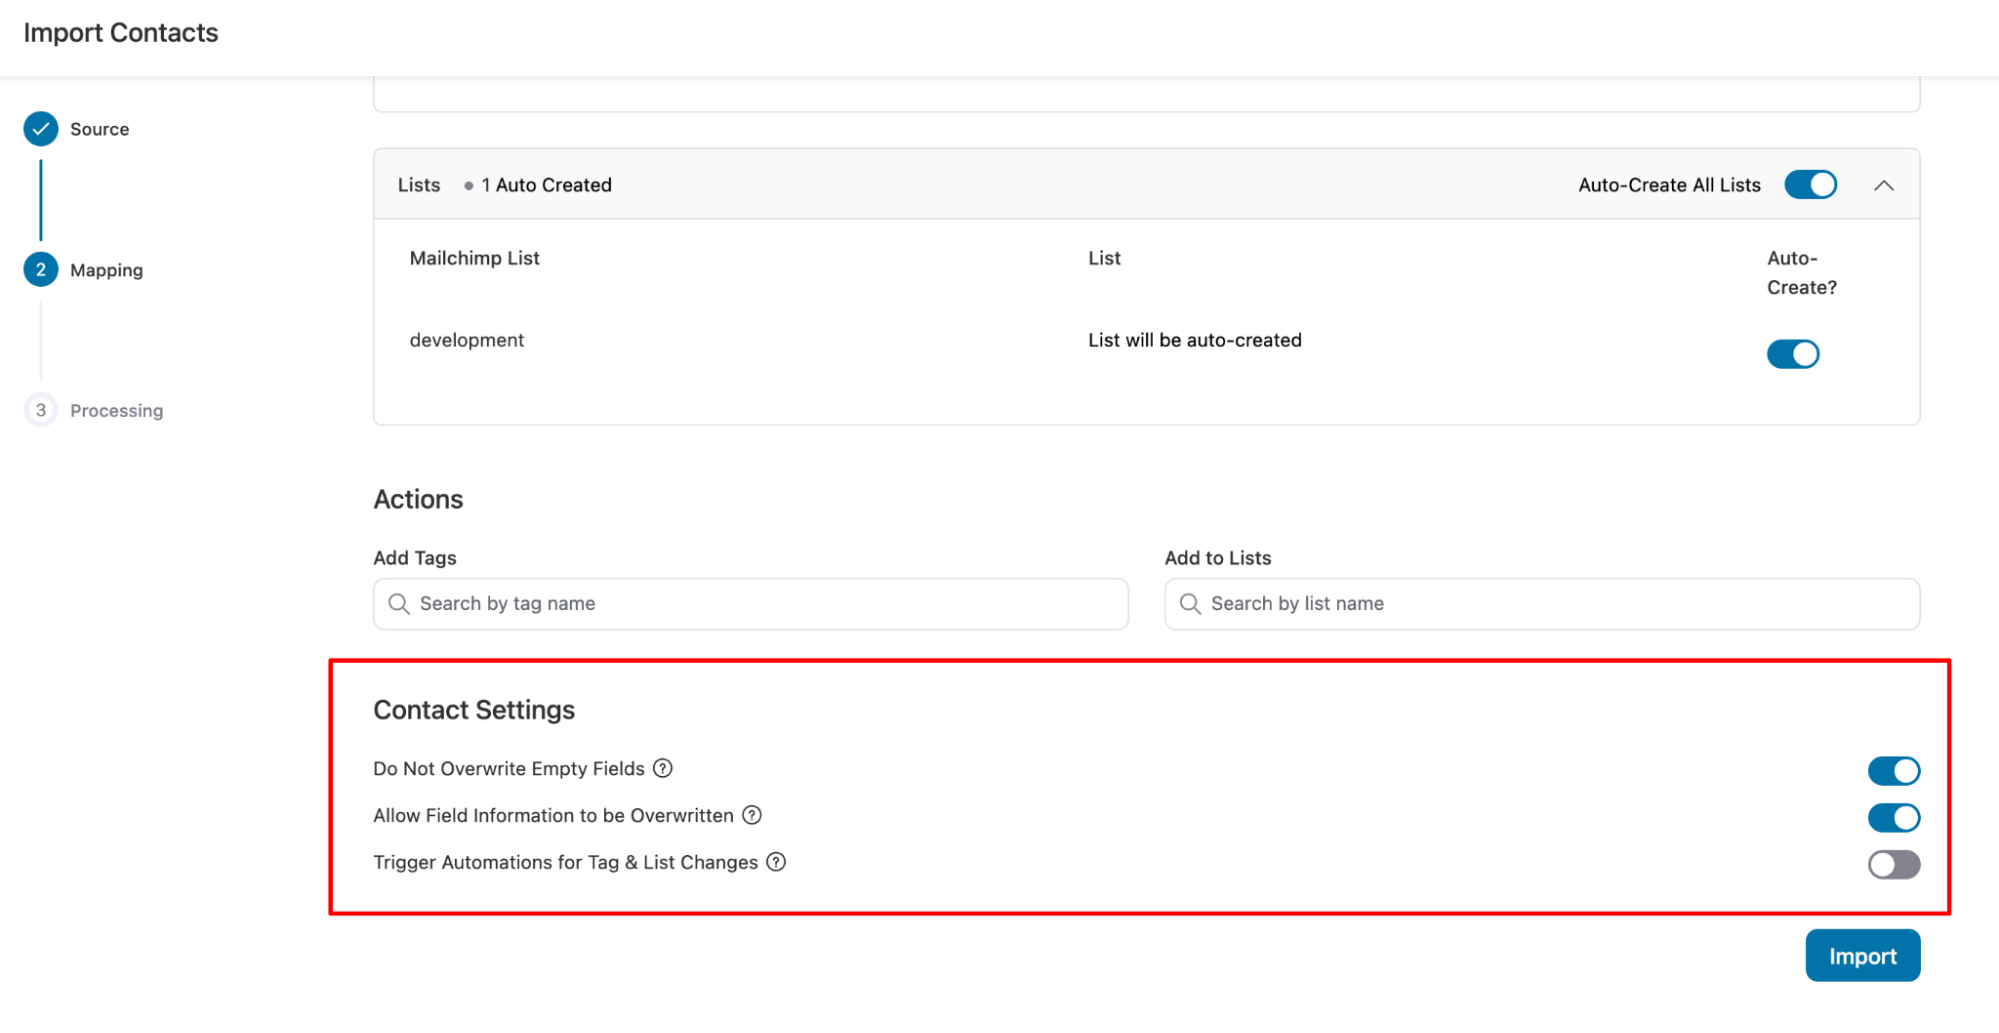Click the magnifier icon in the Add to Lists field

[x=1190, y=603]
